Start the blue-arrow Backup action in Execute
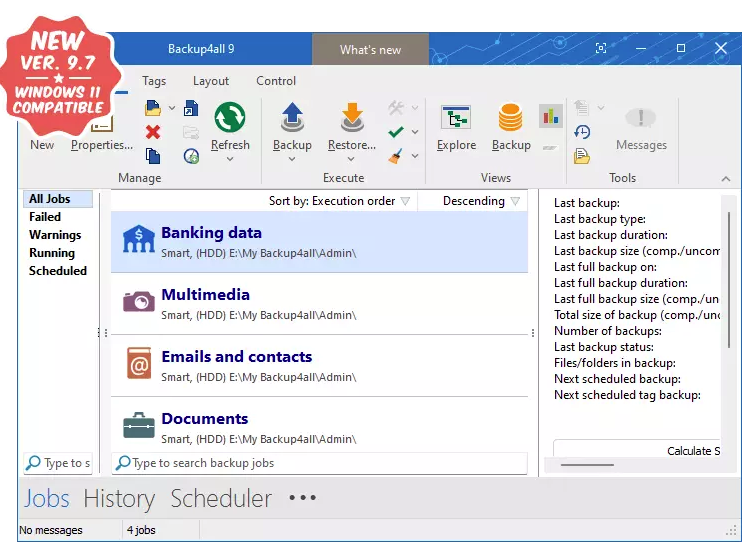Screen dimensions: 747x551 click(292, 117)
